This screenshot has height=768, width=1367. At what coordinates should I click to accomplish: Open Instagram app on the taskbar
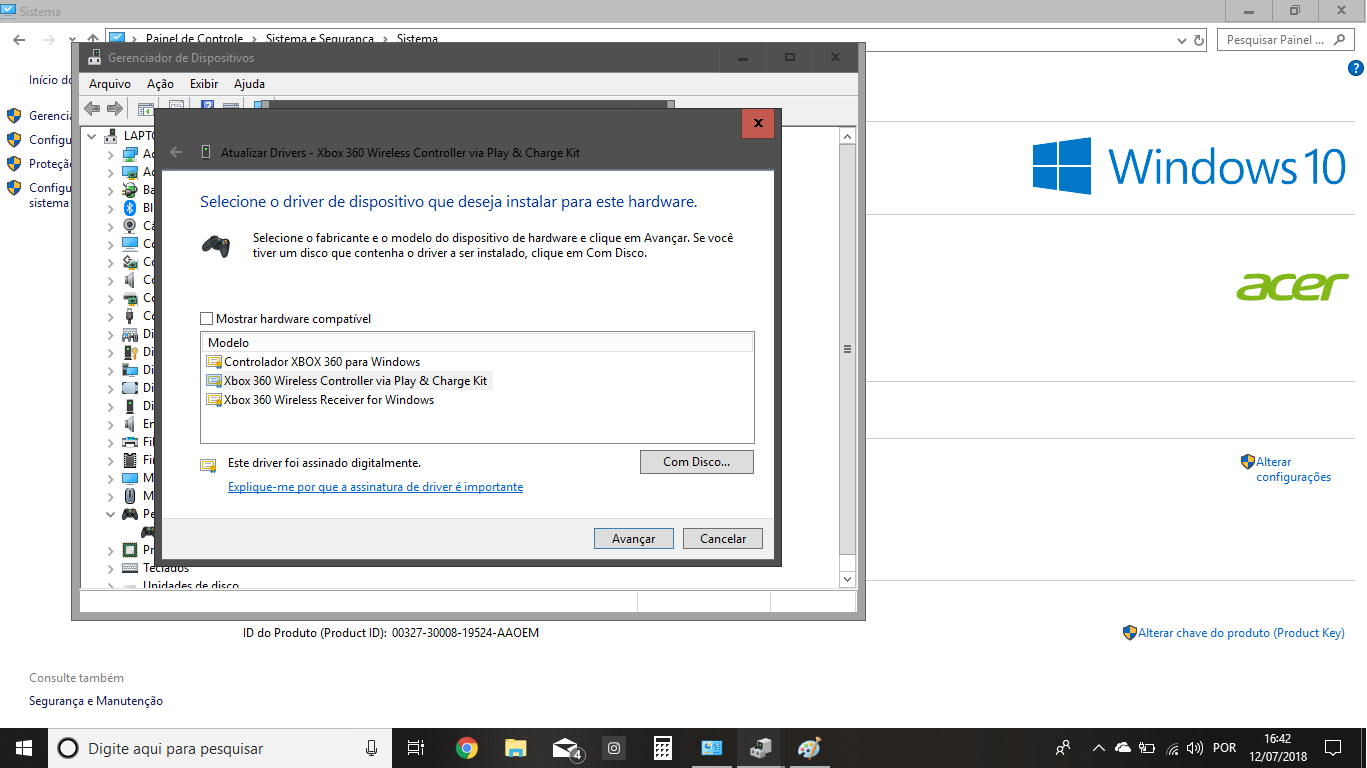(614, 748)
